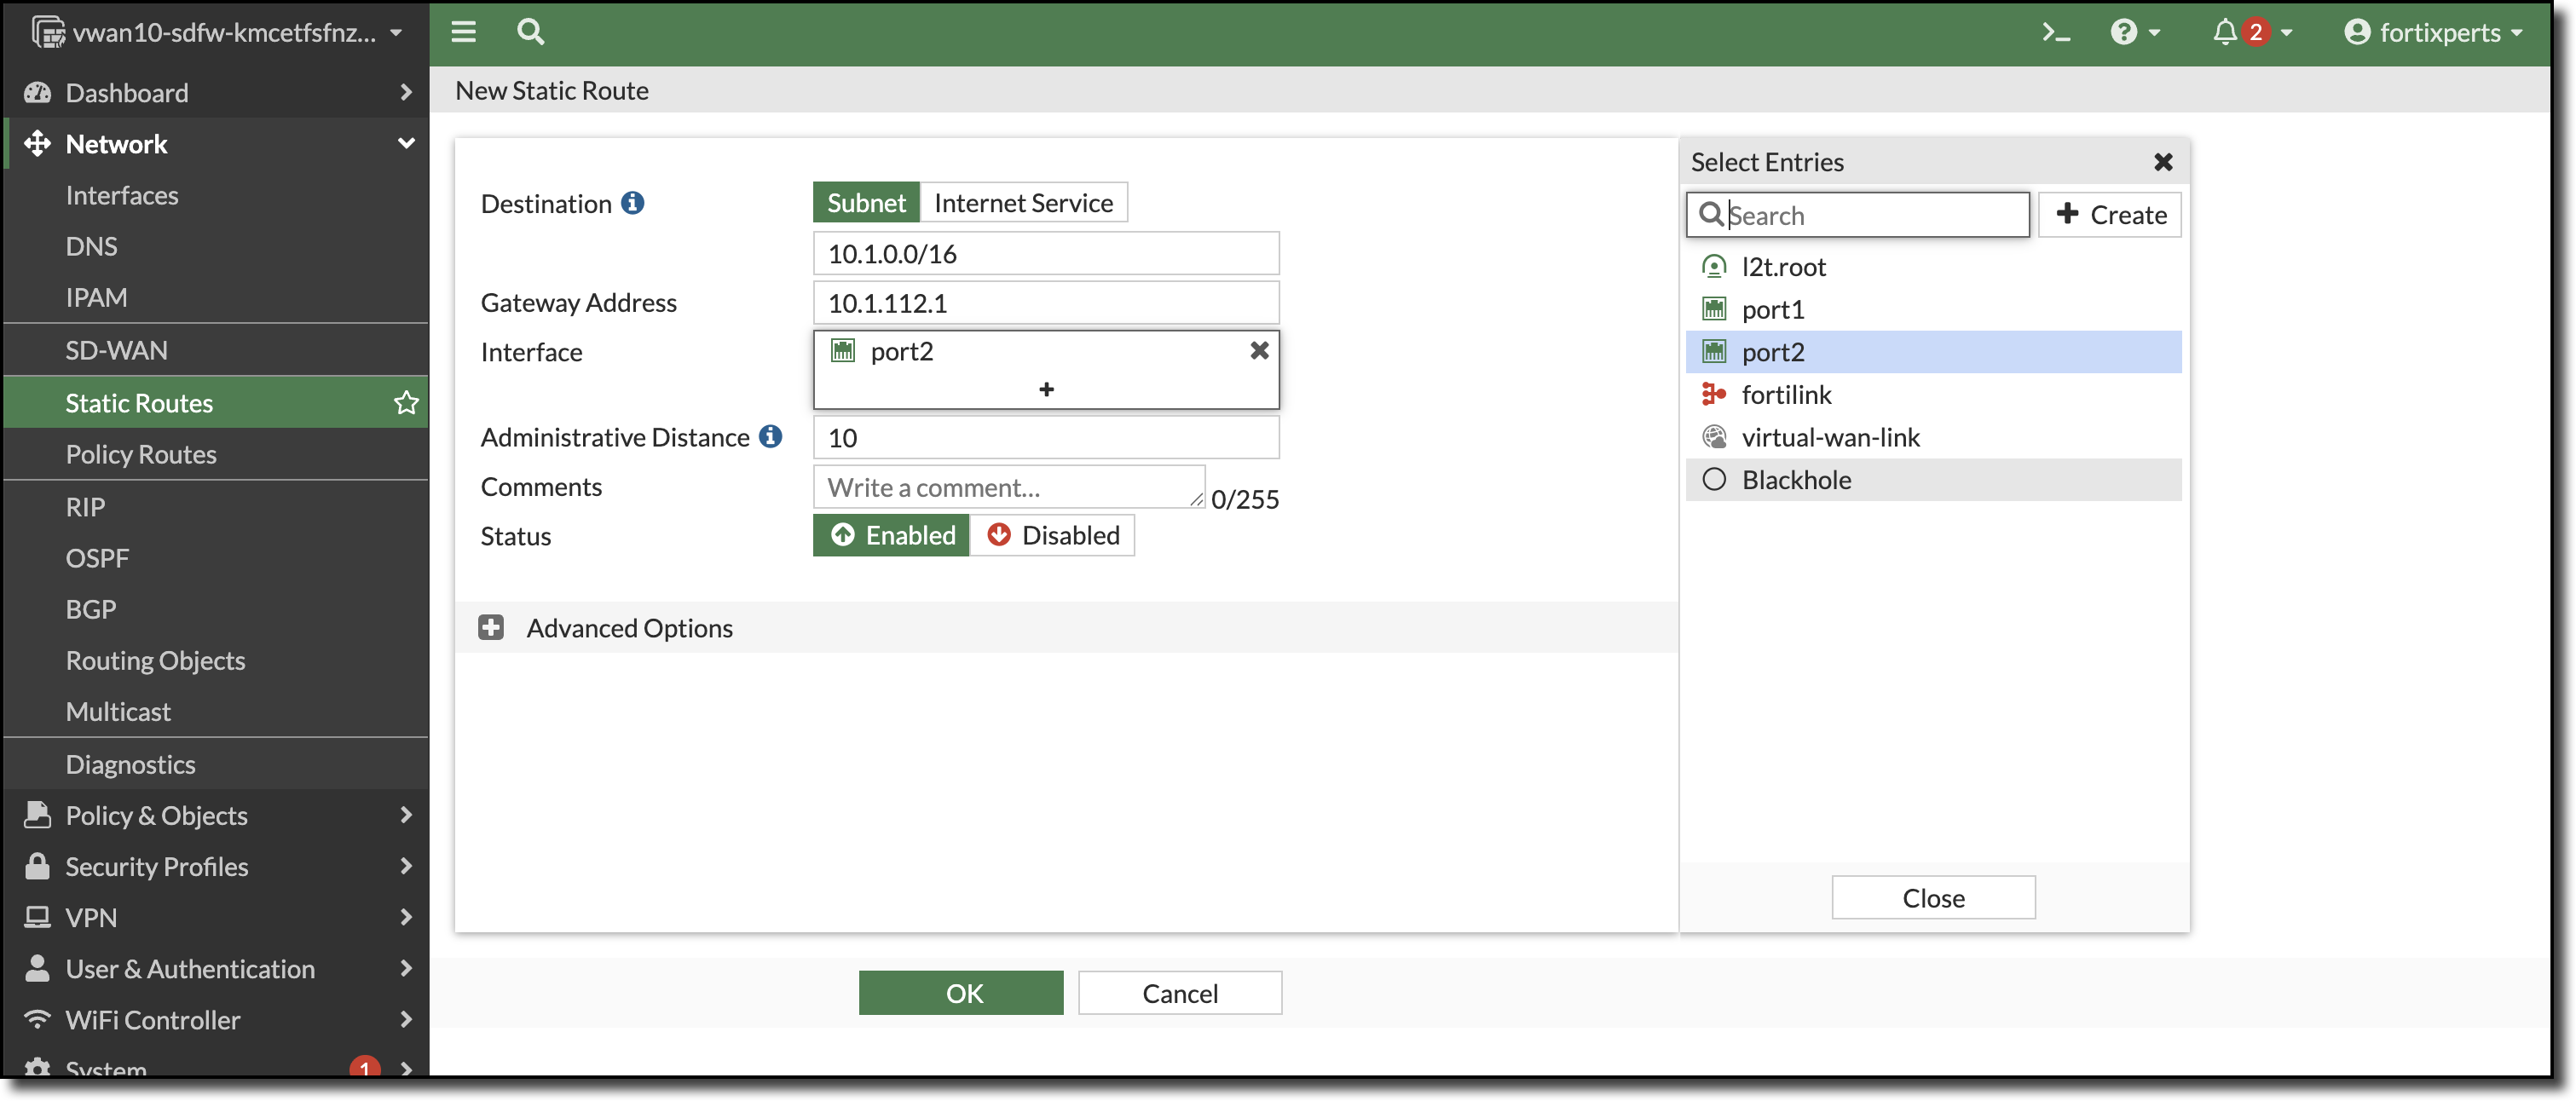Select Blackhole entry in list
This screenshot has height=1101, width=2576.
[1795, 480]
